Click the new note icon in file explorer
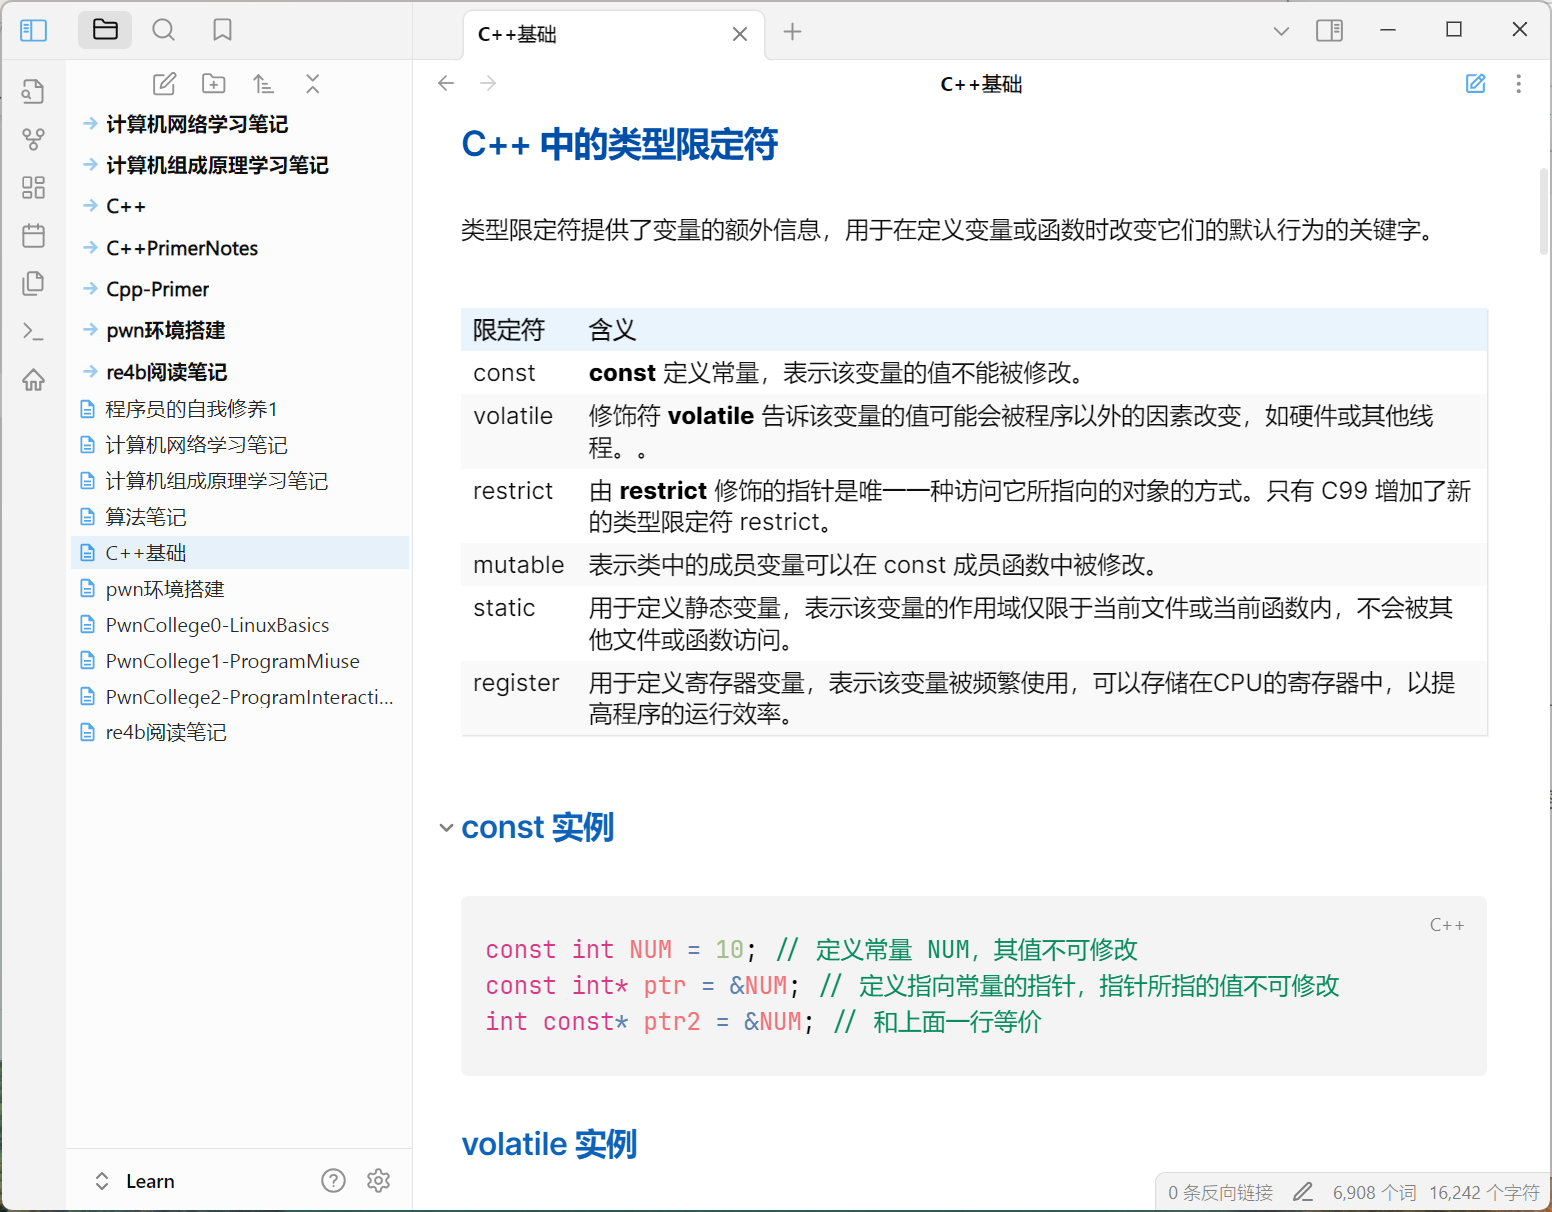This screenshot has width=1552, height=1212. point(164,84)
